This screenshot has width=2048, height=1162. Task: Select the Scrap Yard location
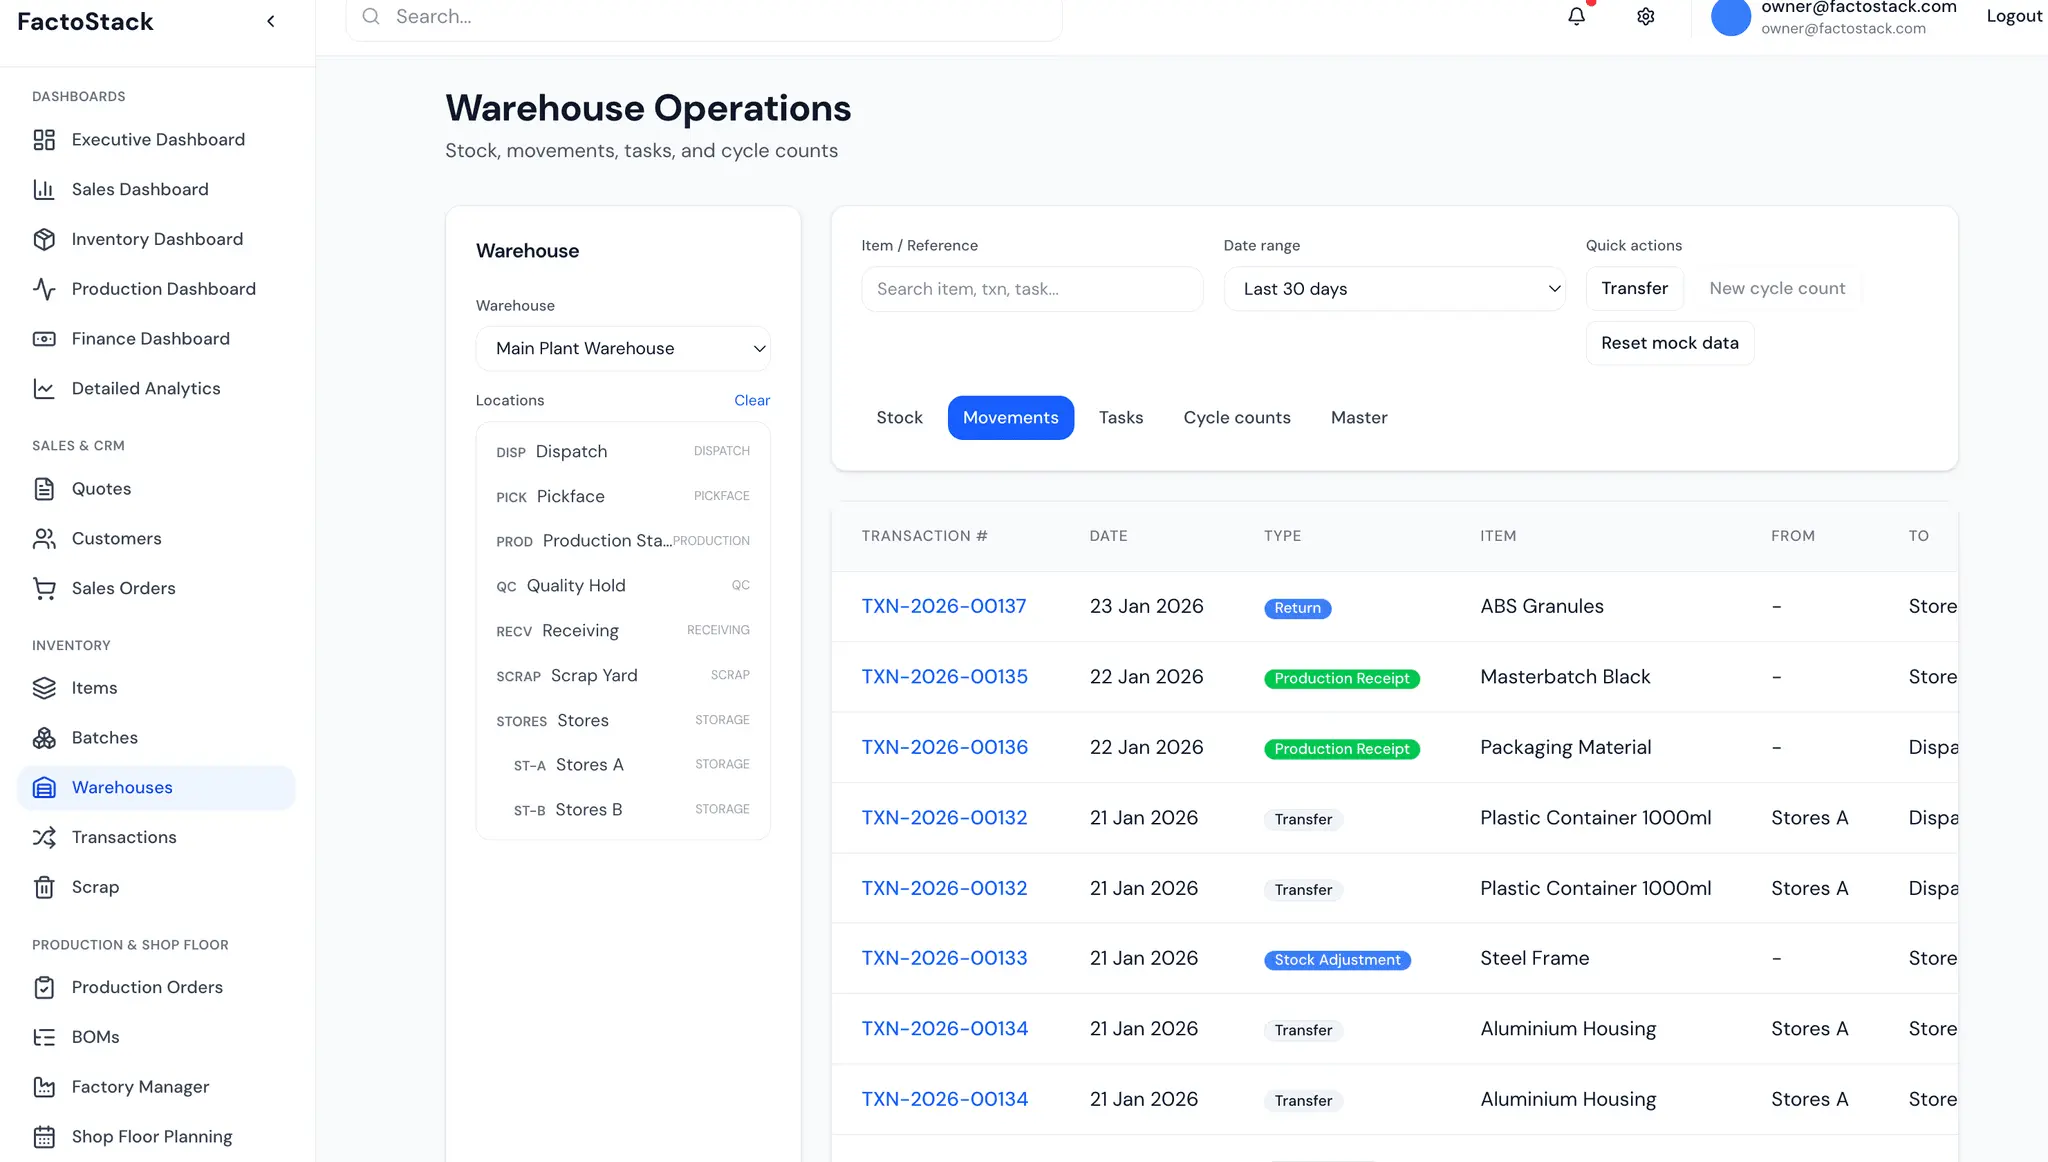pos(623,676)
